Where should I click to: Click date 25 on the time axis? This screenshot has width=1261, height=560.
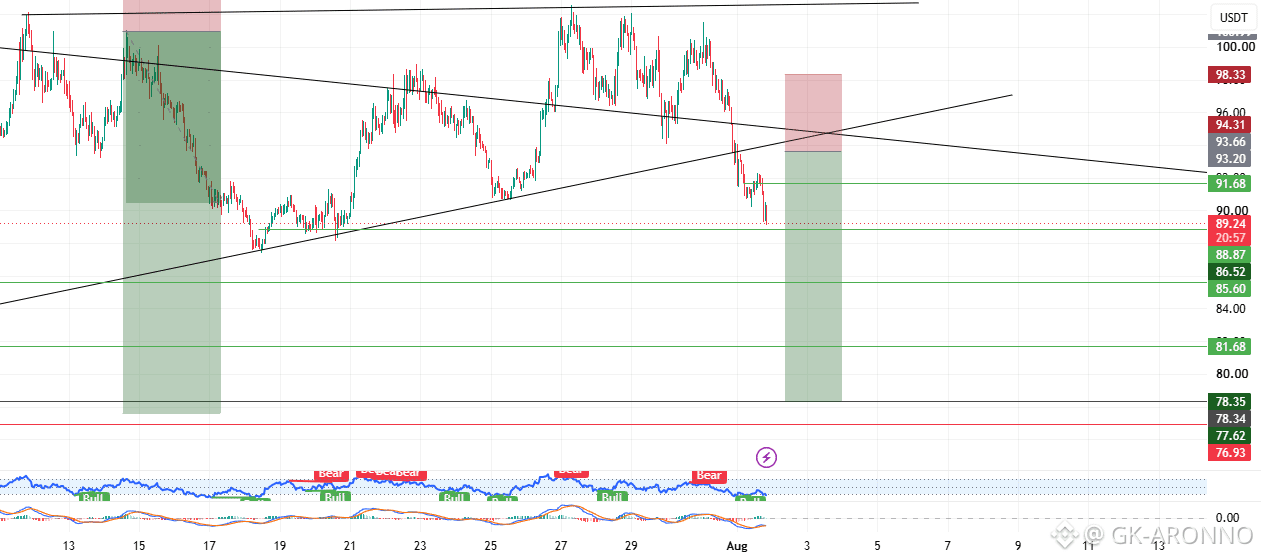tap(491, 546)
